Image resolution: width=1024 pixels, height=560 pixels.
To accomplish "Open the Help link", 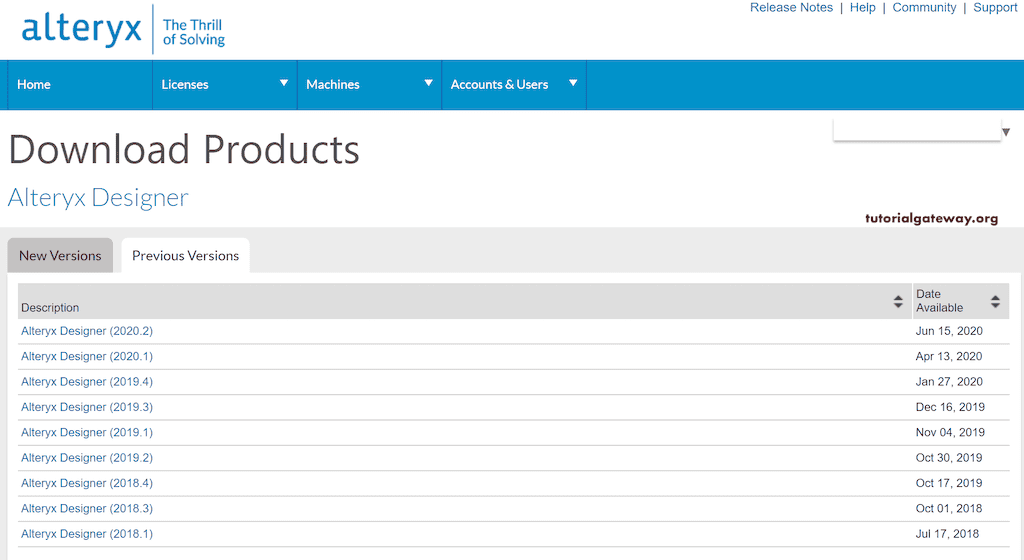I will [x=862, y=8].
